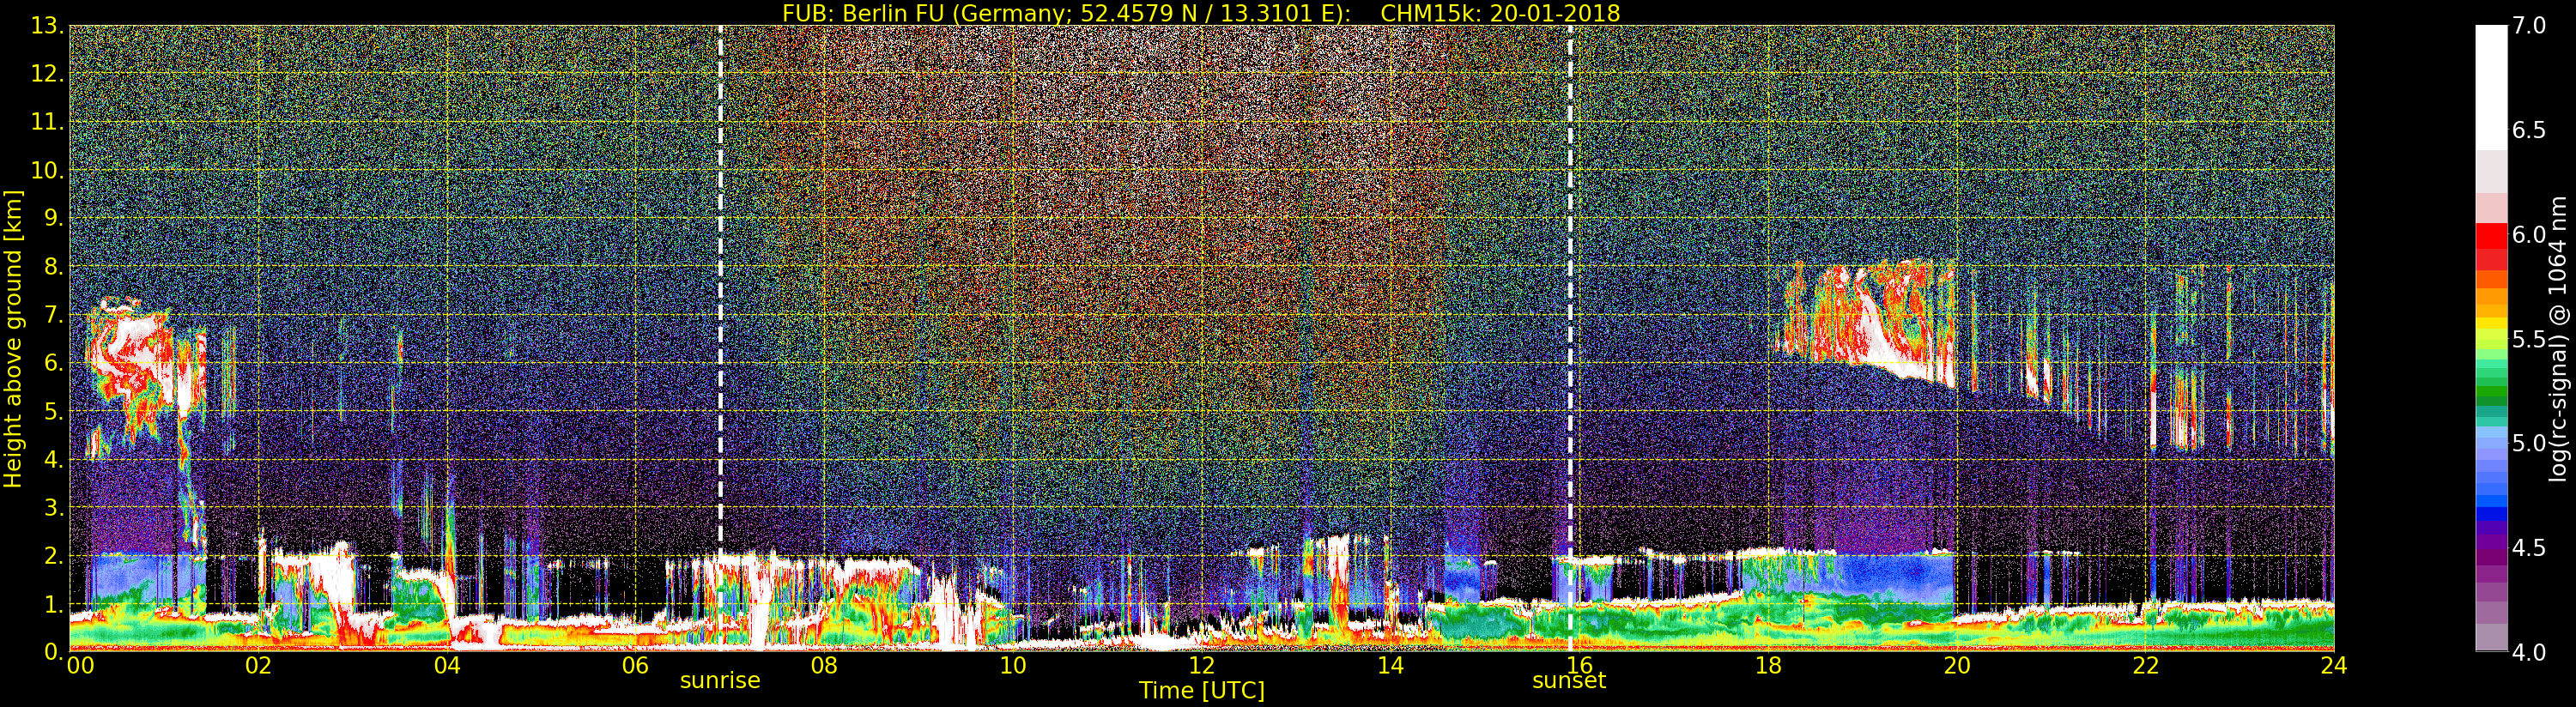Image resolution: width=2576 pixels, height=707 pixels.
Task: Click the x-axis tick label '00'
Action: coord(80,665)
